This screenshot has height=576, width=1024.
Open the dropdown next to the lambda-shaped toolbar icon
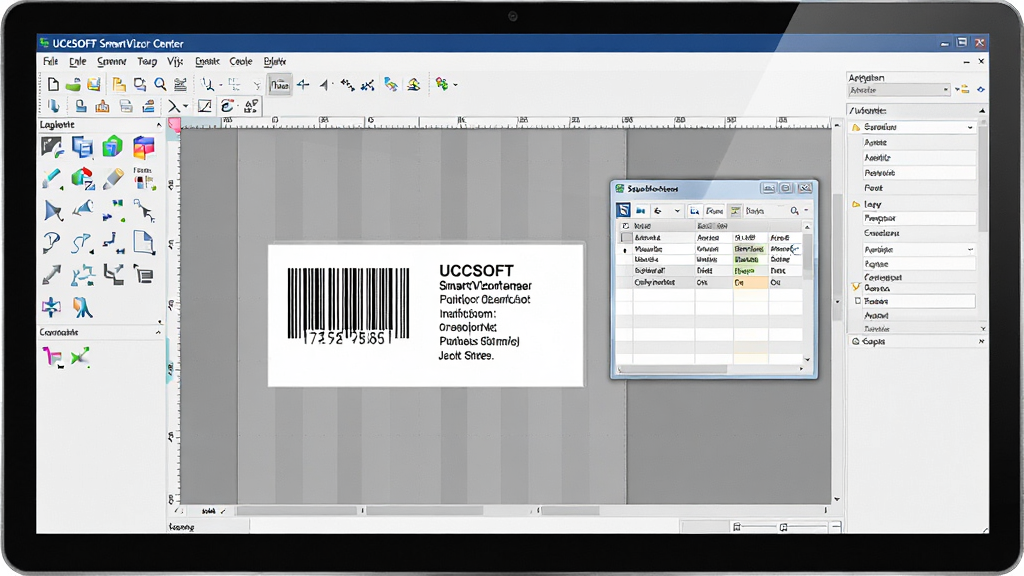point(185,106)
